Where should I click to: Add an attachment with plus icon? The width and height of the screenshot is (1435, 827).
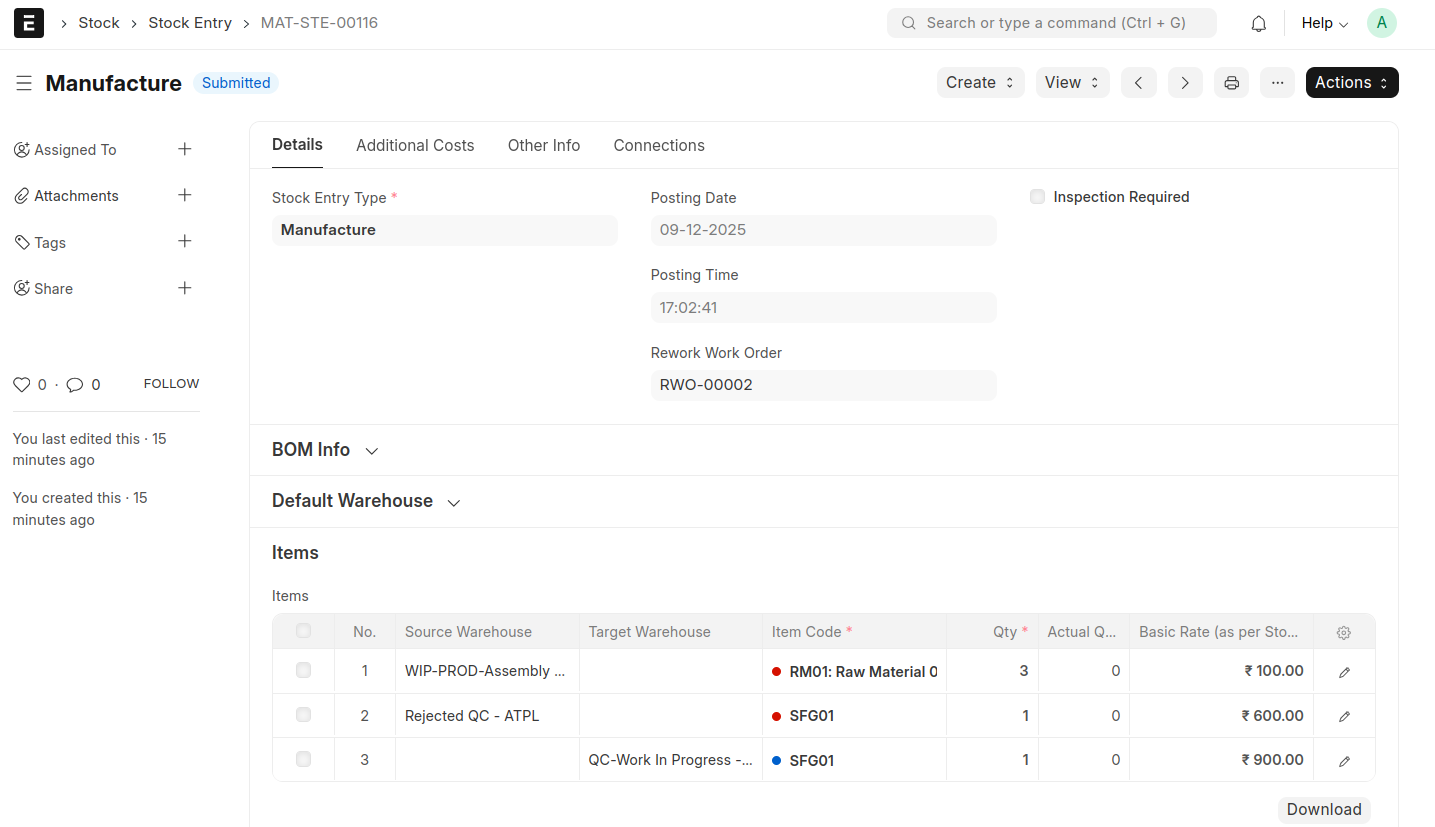coord(184,195)
